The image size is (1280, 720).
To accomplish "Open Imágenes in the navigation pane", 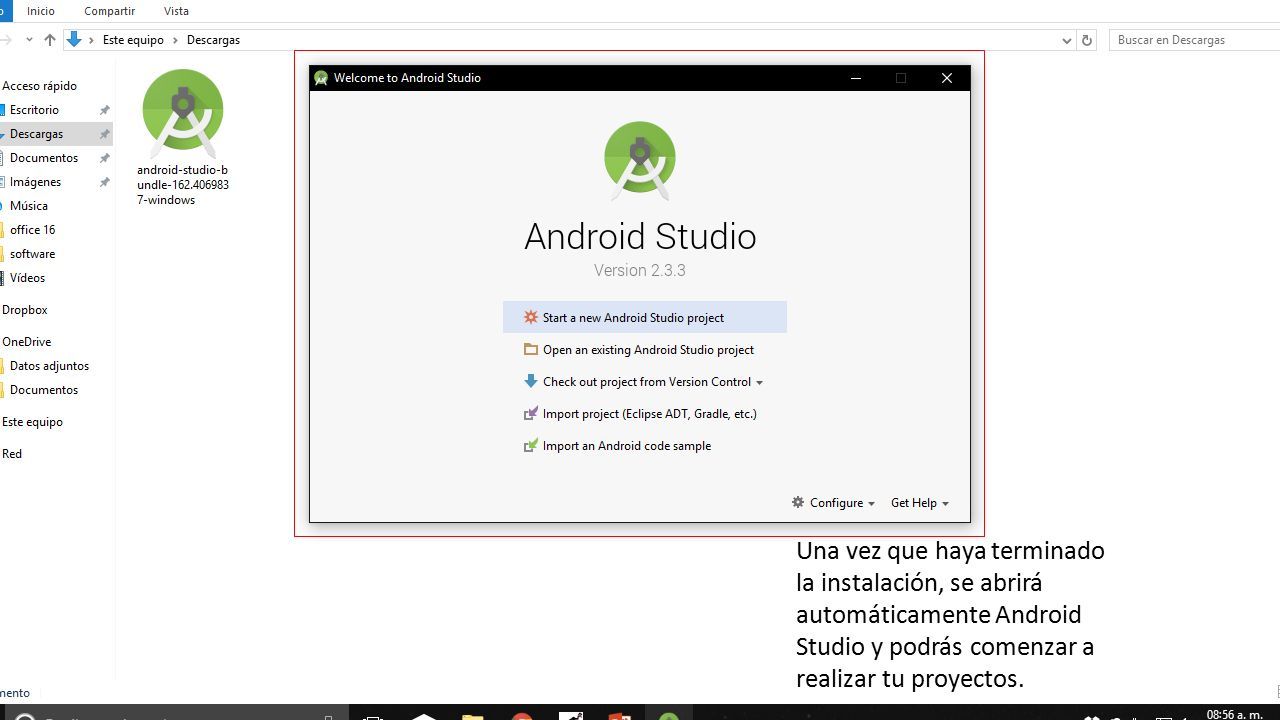I will coord(36,182).
